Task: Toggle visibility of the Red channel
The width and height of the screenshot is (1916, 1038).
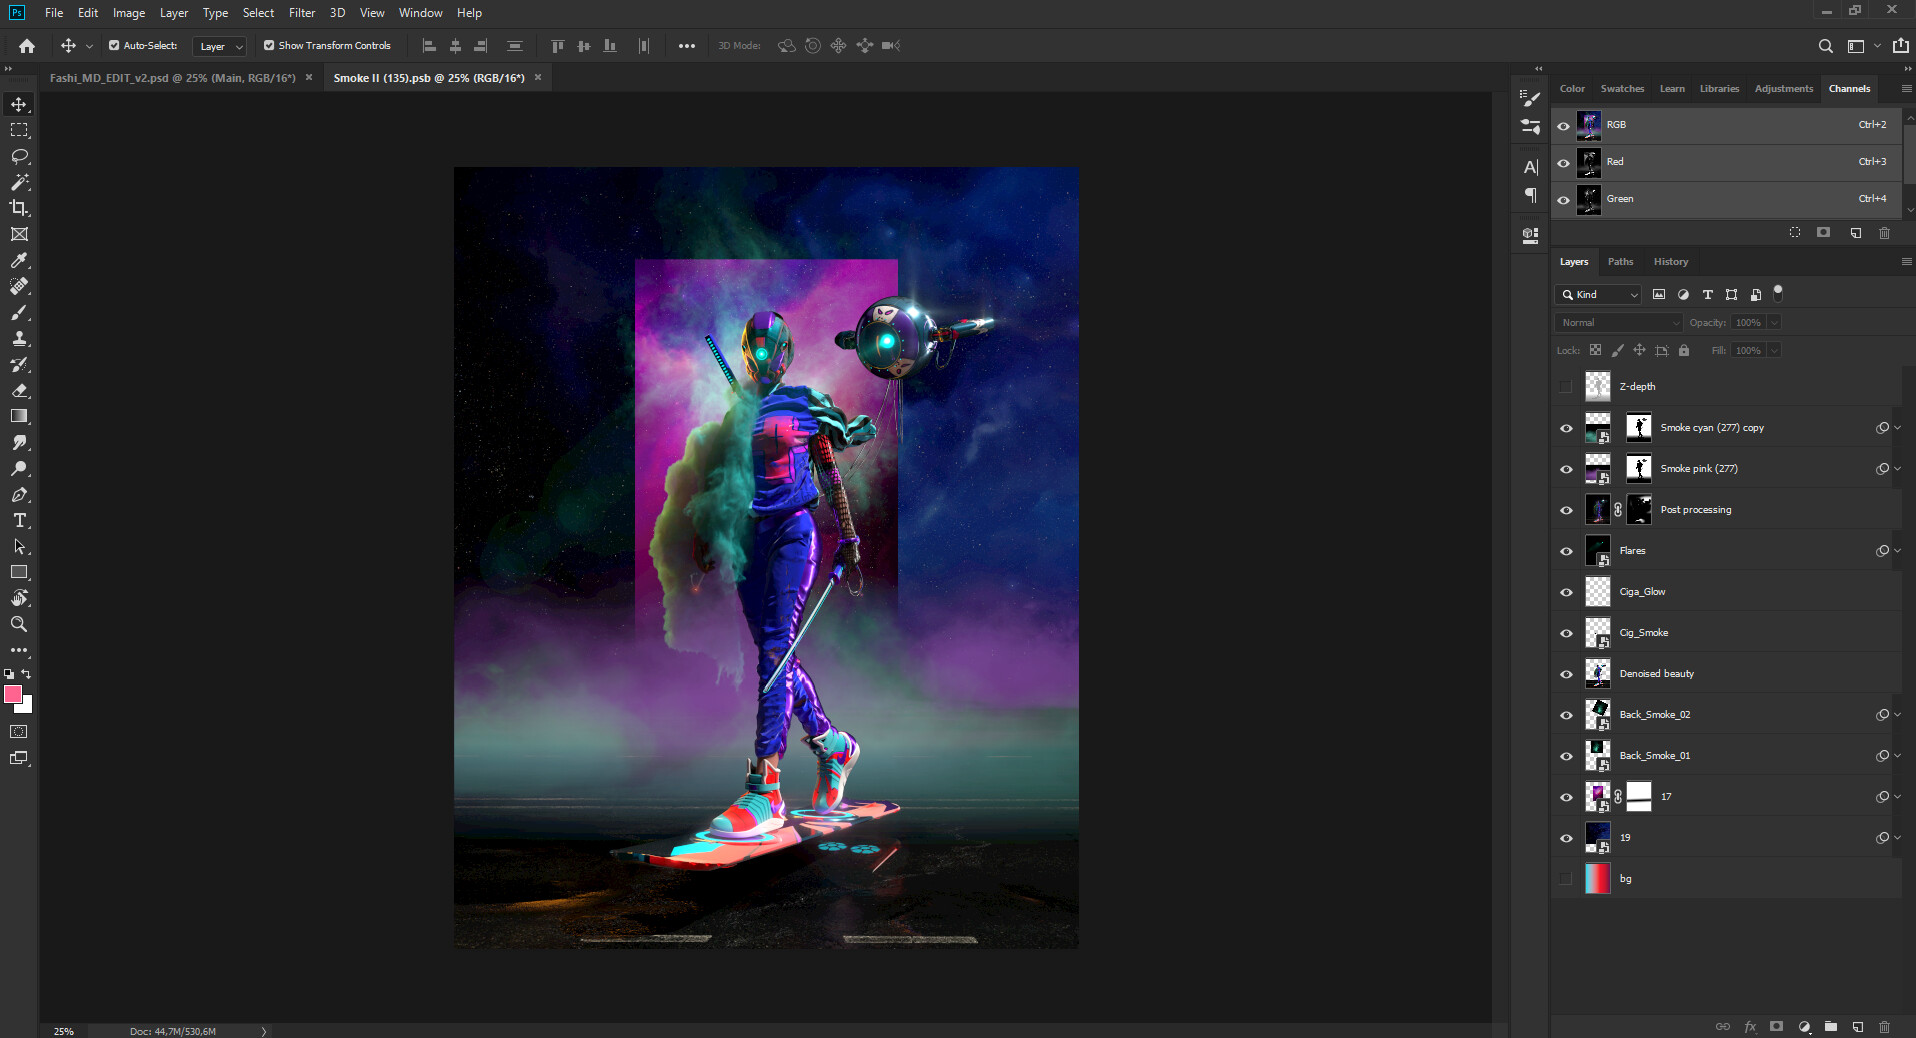Action: [1563, 162]
